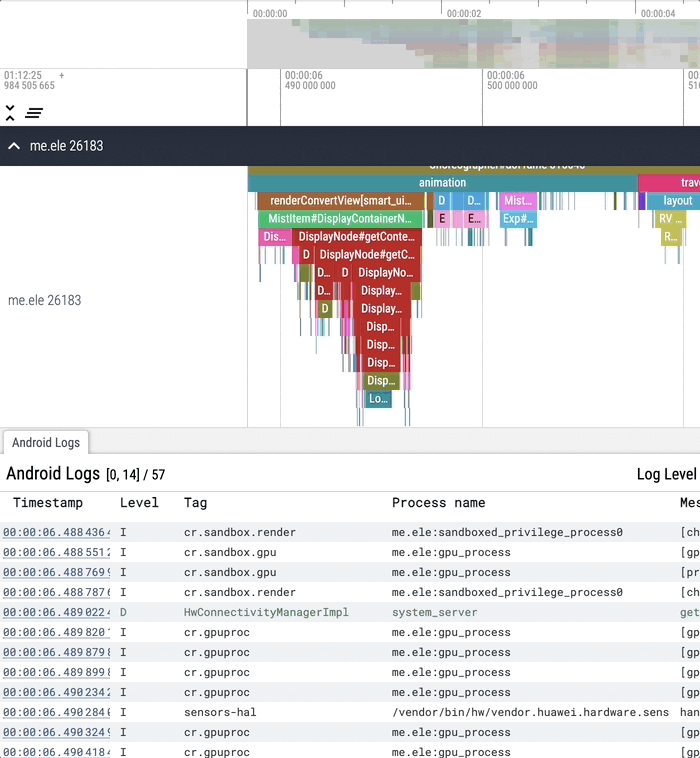The image size is (700, 758).
Task: Click the collapse all tracks icon
Action: pyautogui.click(x=10, y=112)
